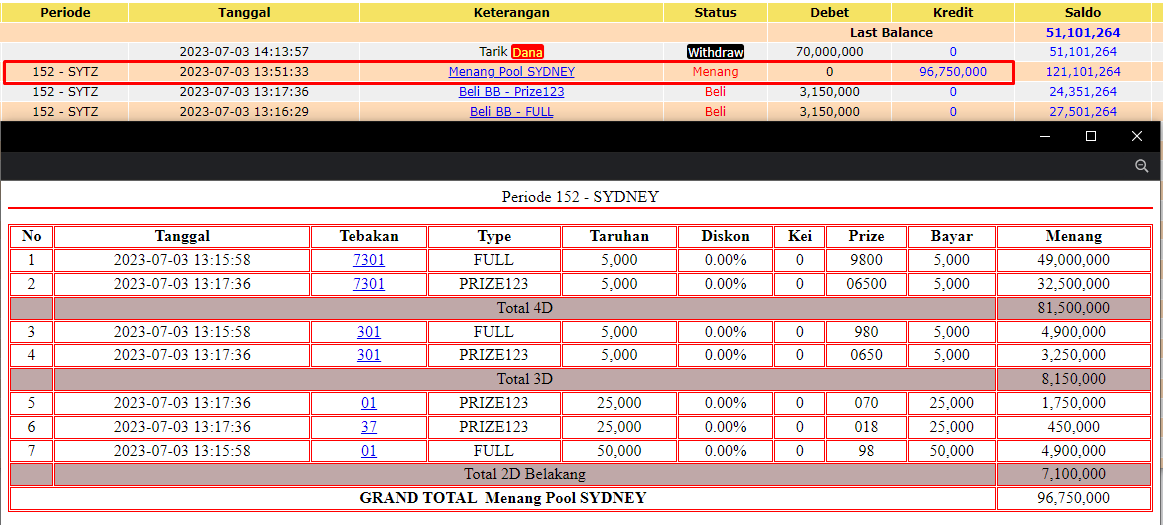Click the Kredit column header
Image resolution: width=1163 pixels, height=525 pixels.
click(x=952, y=13)
